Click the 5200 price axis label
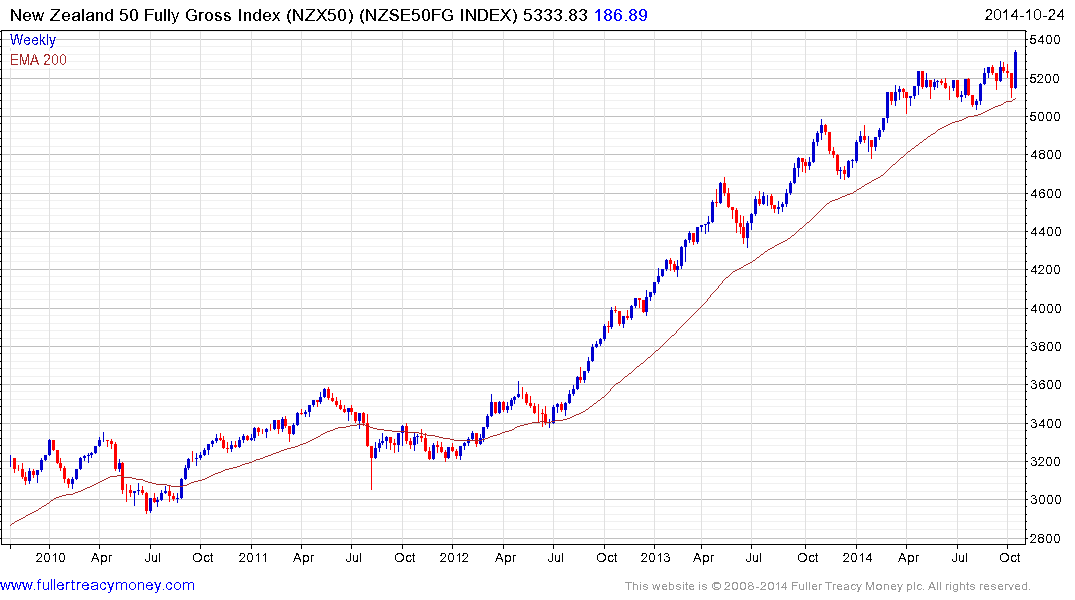This screenshot has width=1075, height=600. tap(1046, 78)
